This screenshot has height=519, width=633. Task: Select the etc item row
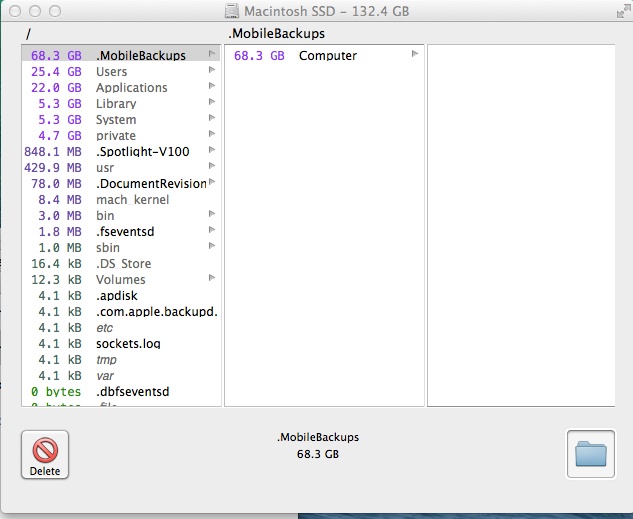(121, 327)
